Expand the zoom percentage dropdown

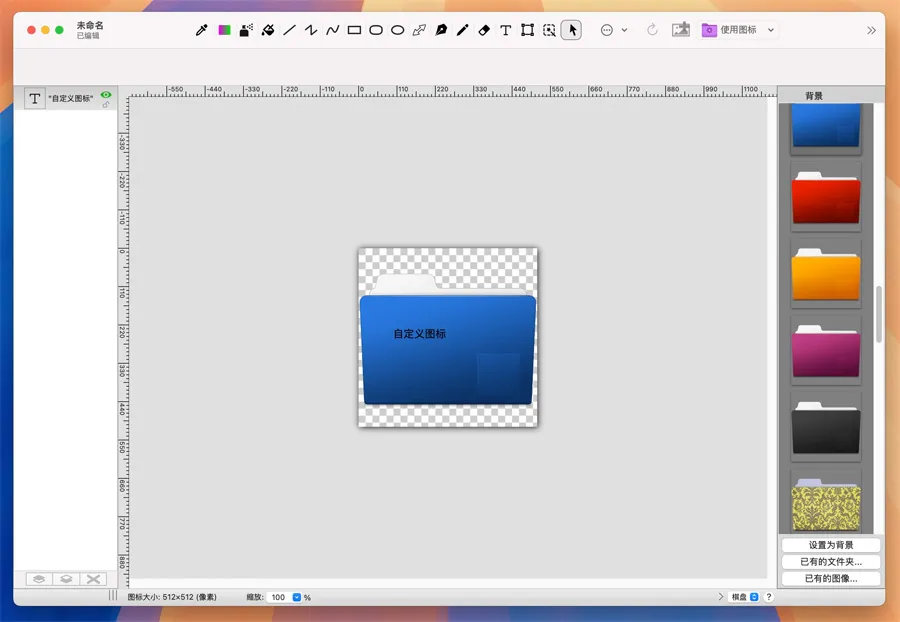coord(297,597)
